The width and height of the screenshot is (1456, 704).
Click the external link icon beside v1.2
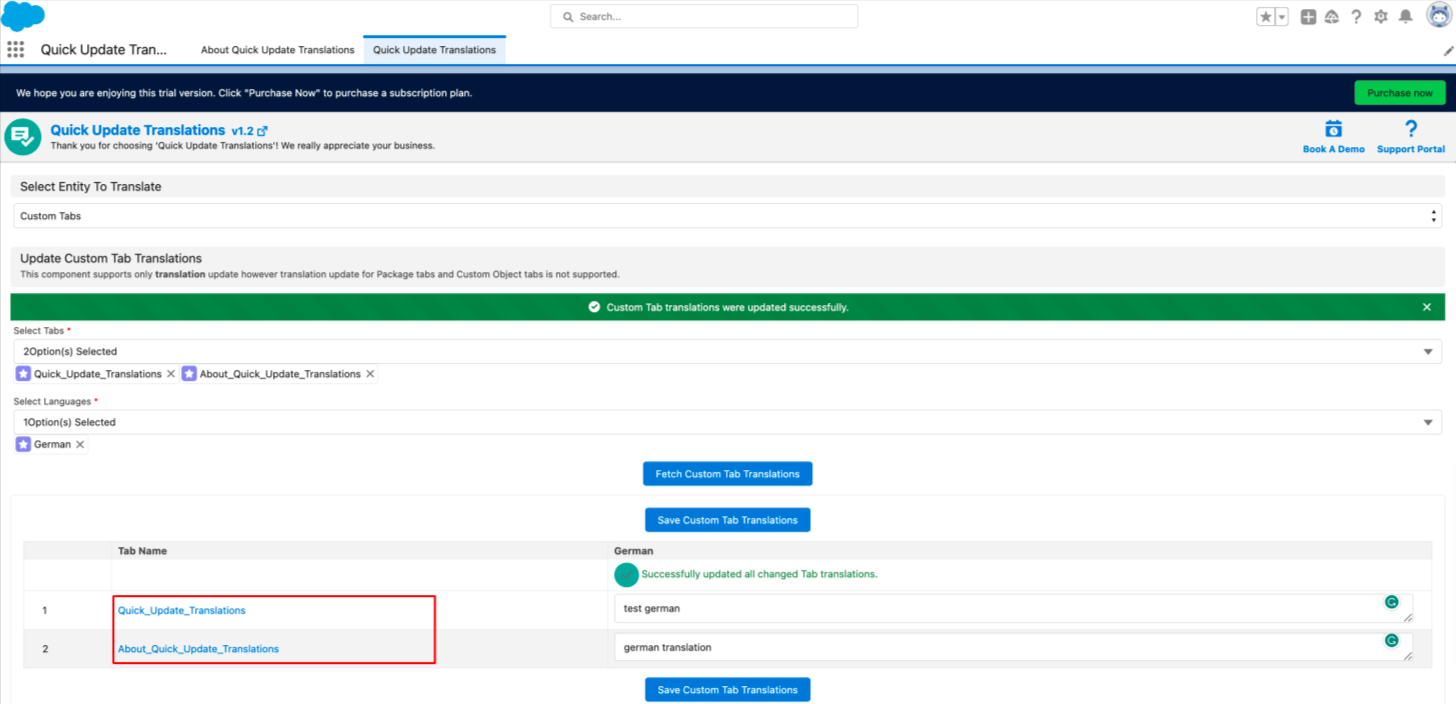point(262,131)
